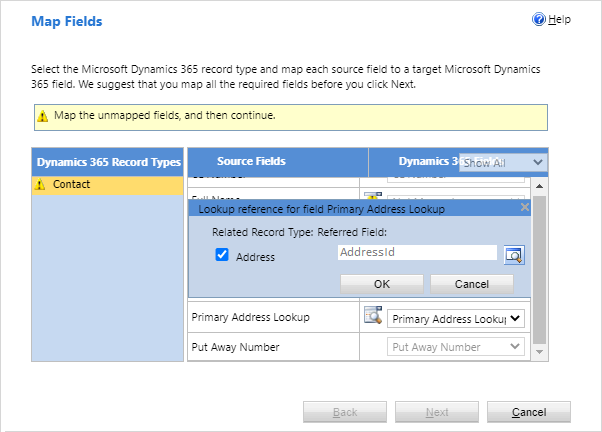Uncheck the Address checkbox

[x=222, y=256]
